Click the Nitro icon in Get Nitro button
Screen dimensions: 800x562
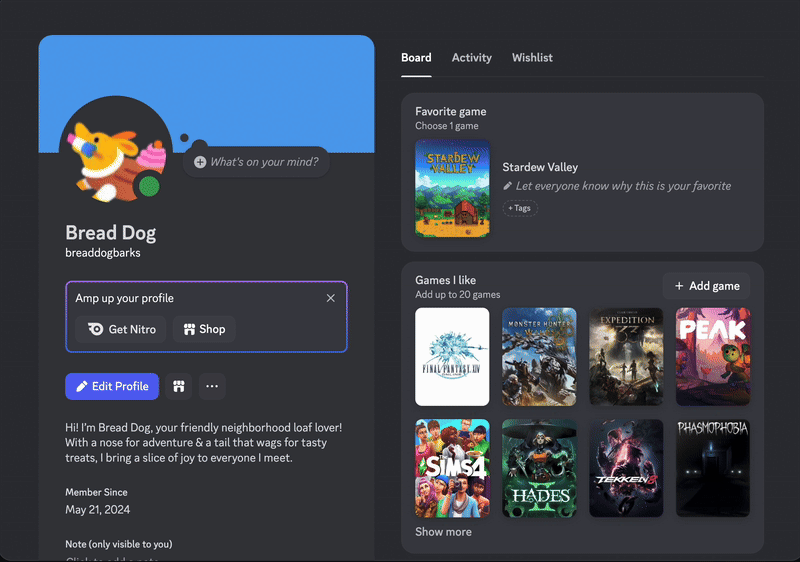point(95,329)
